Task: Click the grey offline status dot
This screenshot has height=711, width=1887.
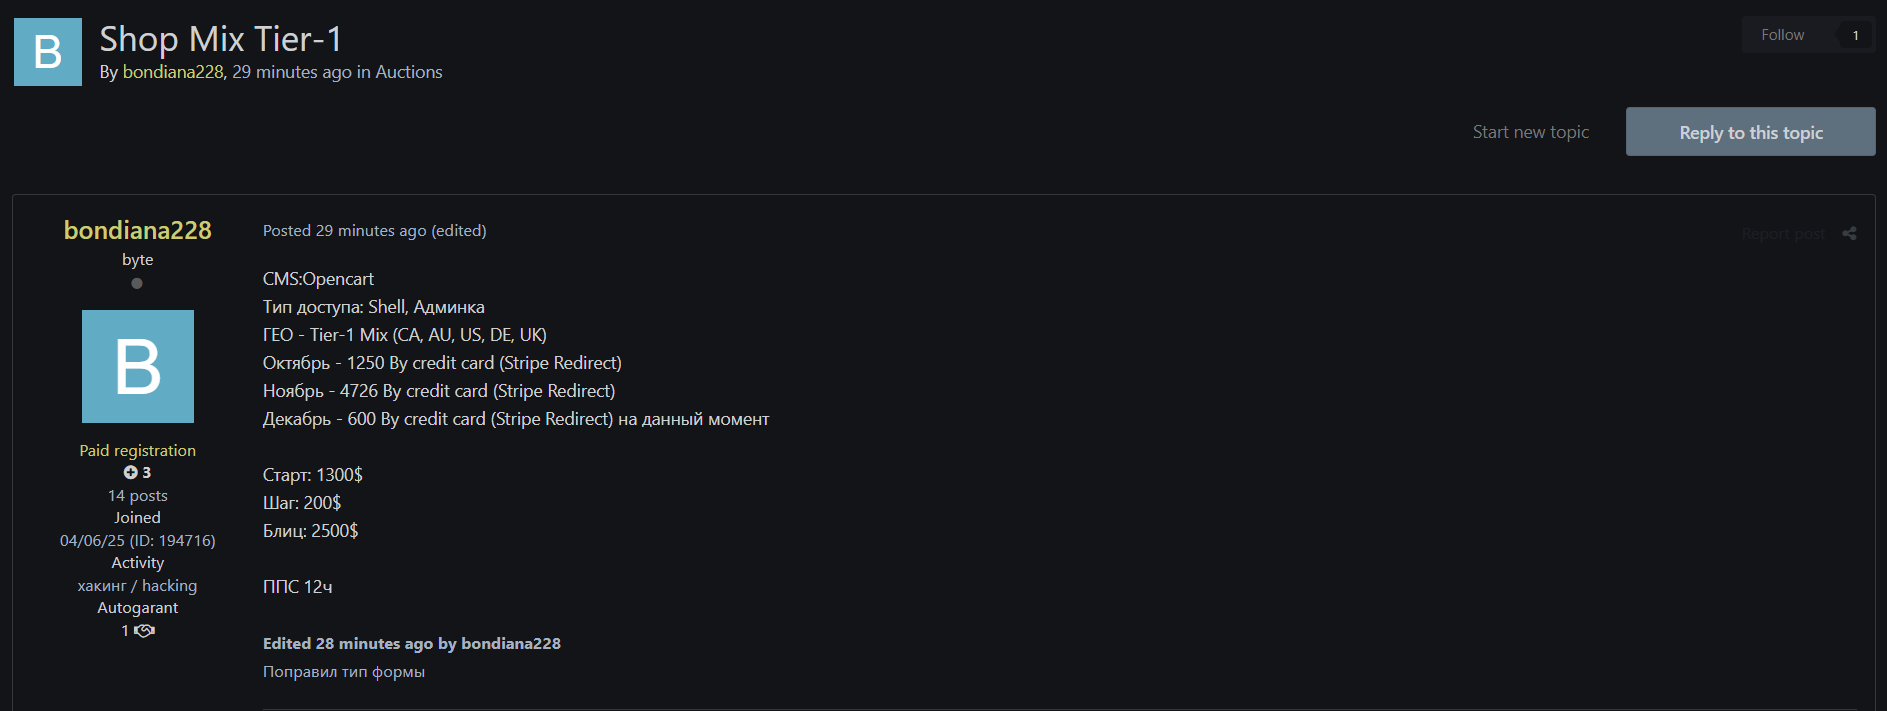Action: click(x=137, y=283)
